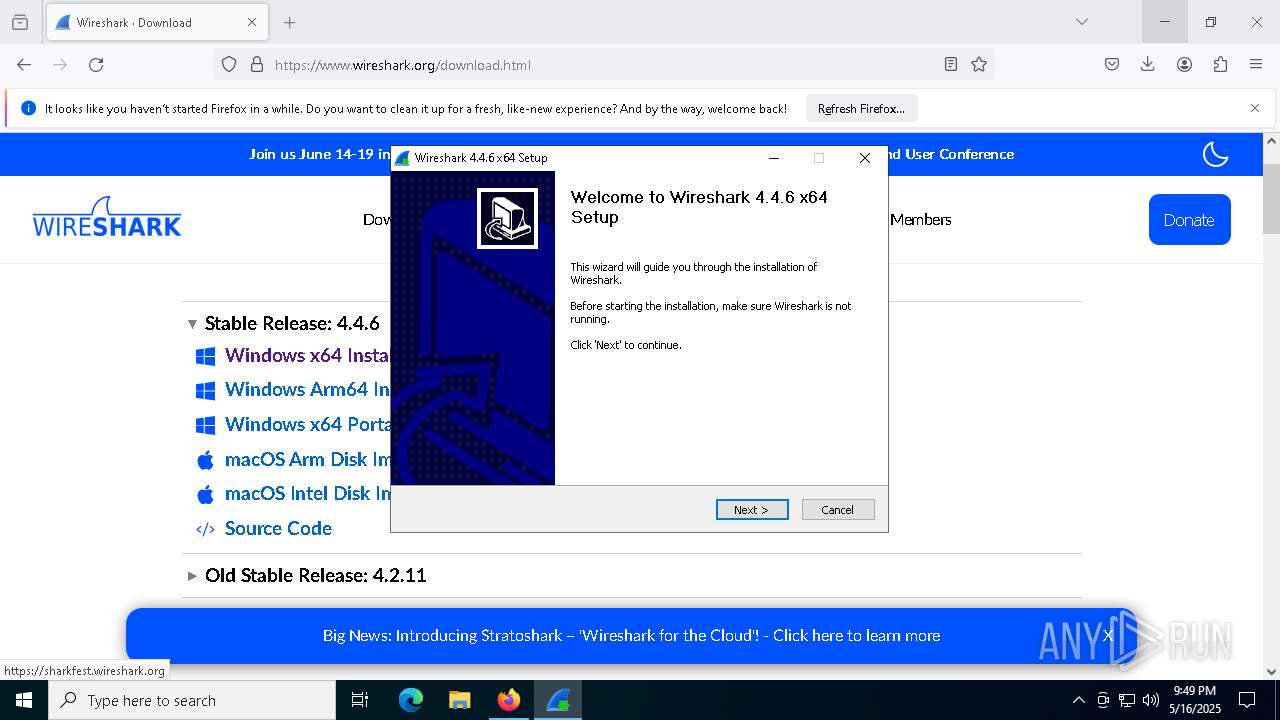Image resolution: width=1280 pixels, height=720 pixels.
Task: Open the notification center
Action: tap(1246, 700)
